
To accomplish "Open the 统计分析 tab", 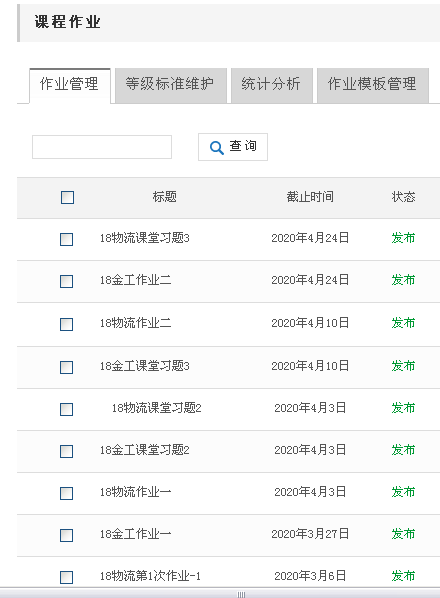I will point(271,85).
